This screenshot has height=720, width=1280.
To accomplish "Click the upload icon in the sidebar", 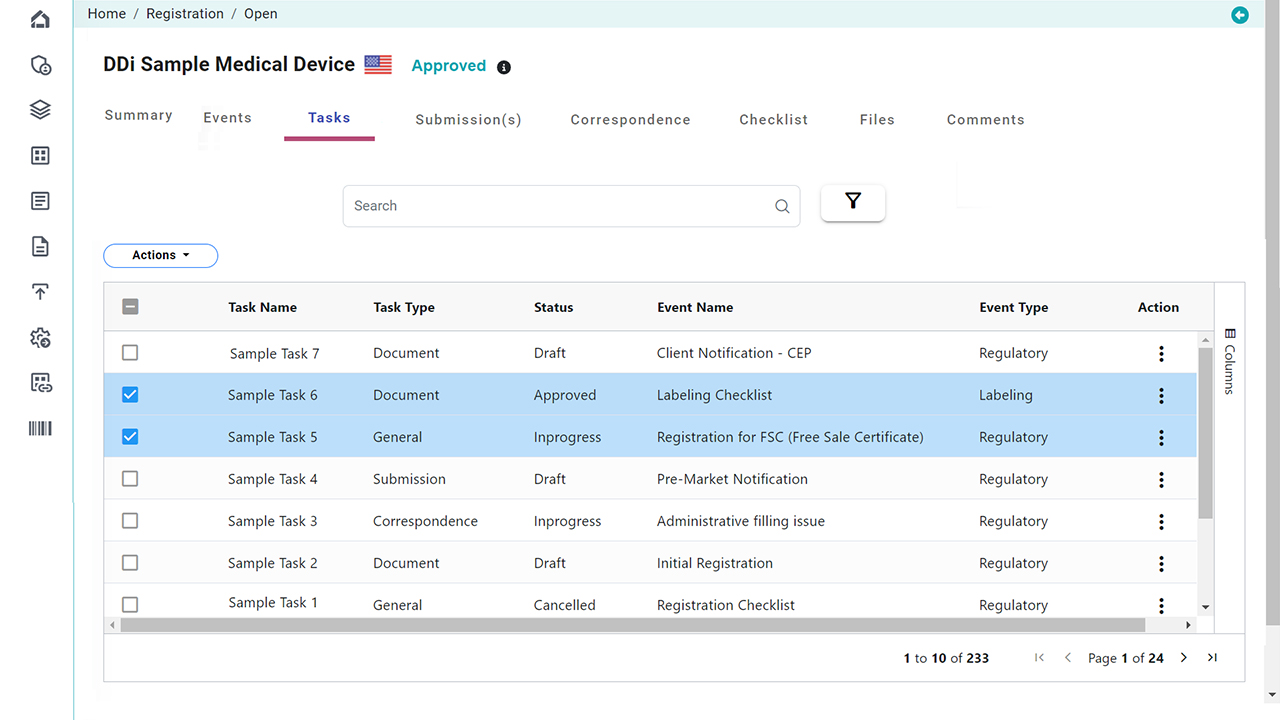I will (x=40, y=292).
